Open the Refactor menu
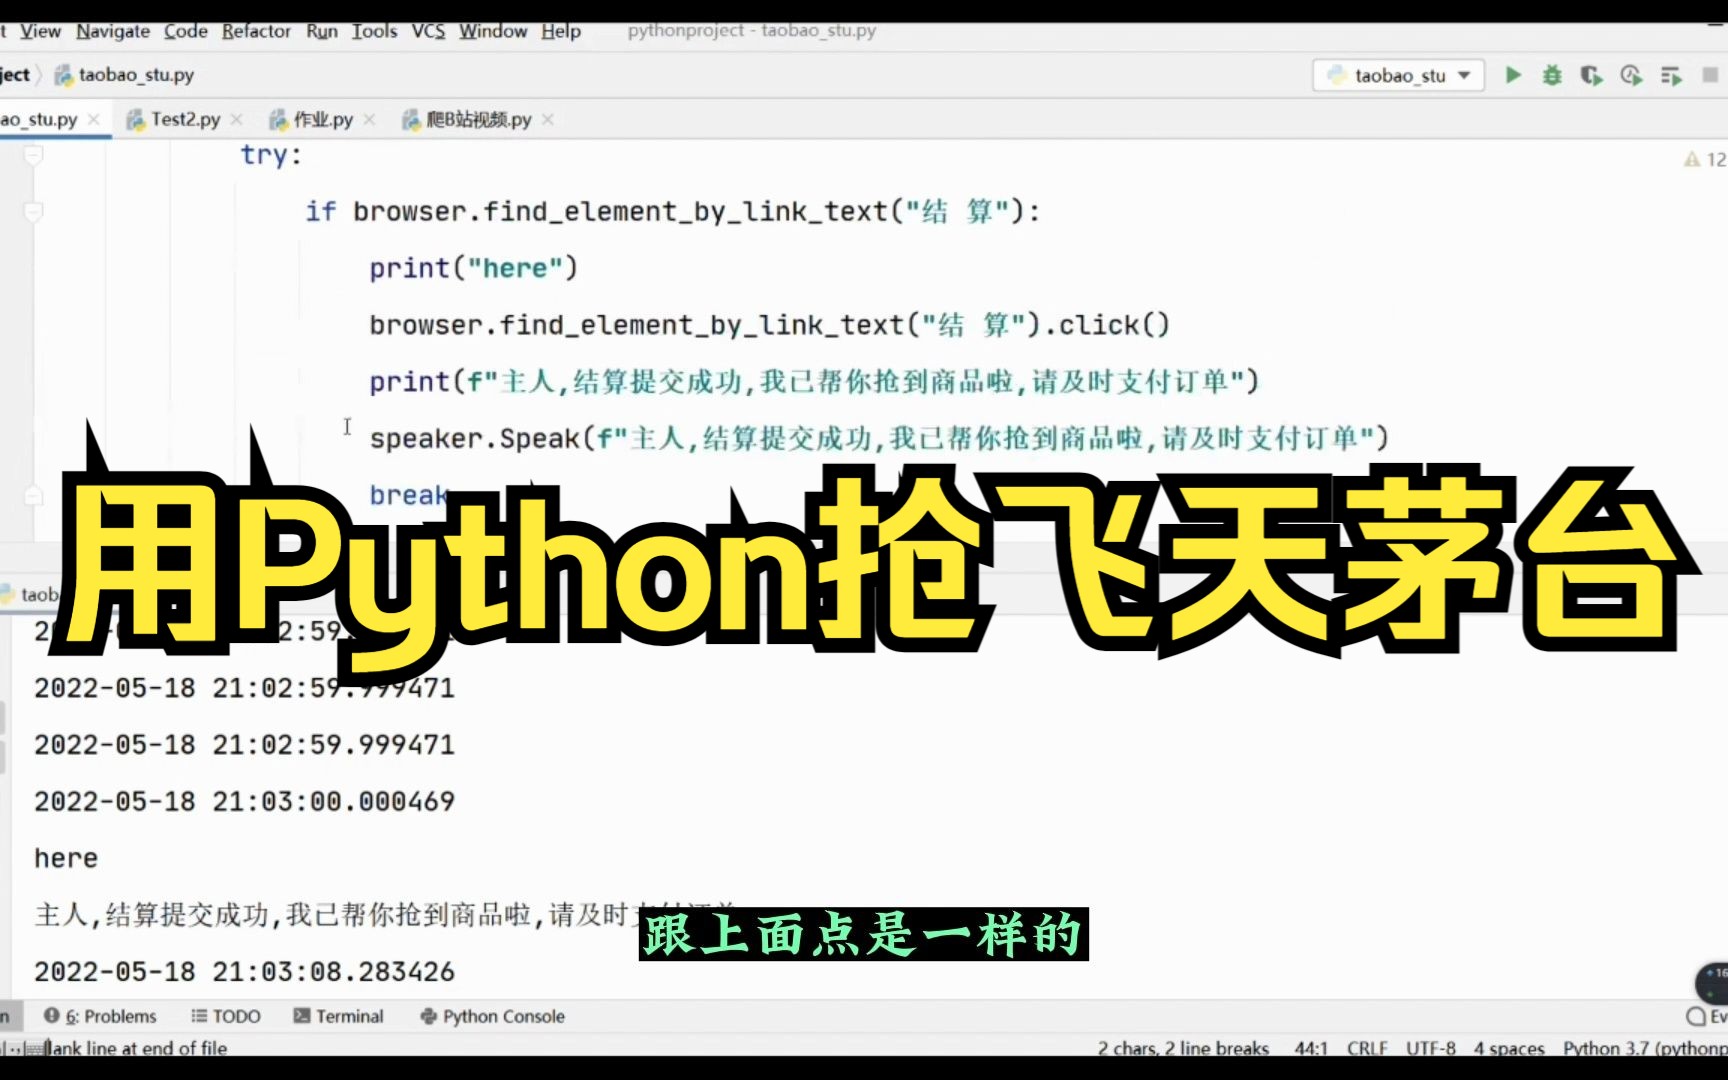The image size is (1728, 1080). click(256, 31)
